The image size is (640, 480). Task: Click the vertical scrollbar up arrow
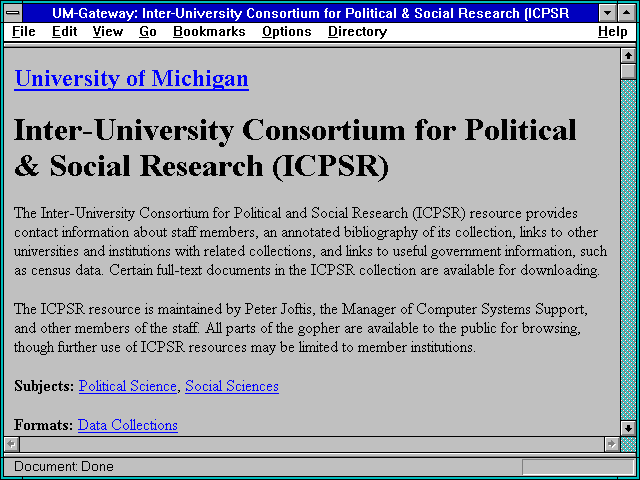point(628,56)
